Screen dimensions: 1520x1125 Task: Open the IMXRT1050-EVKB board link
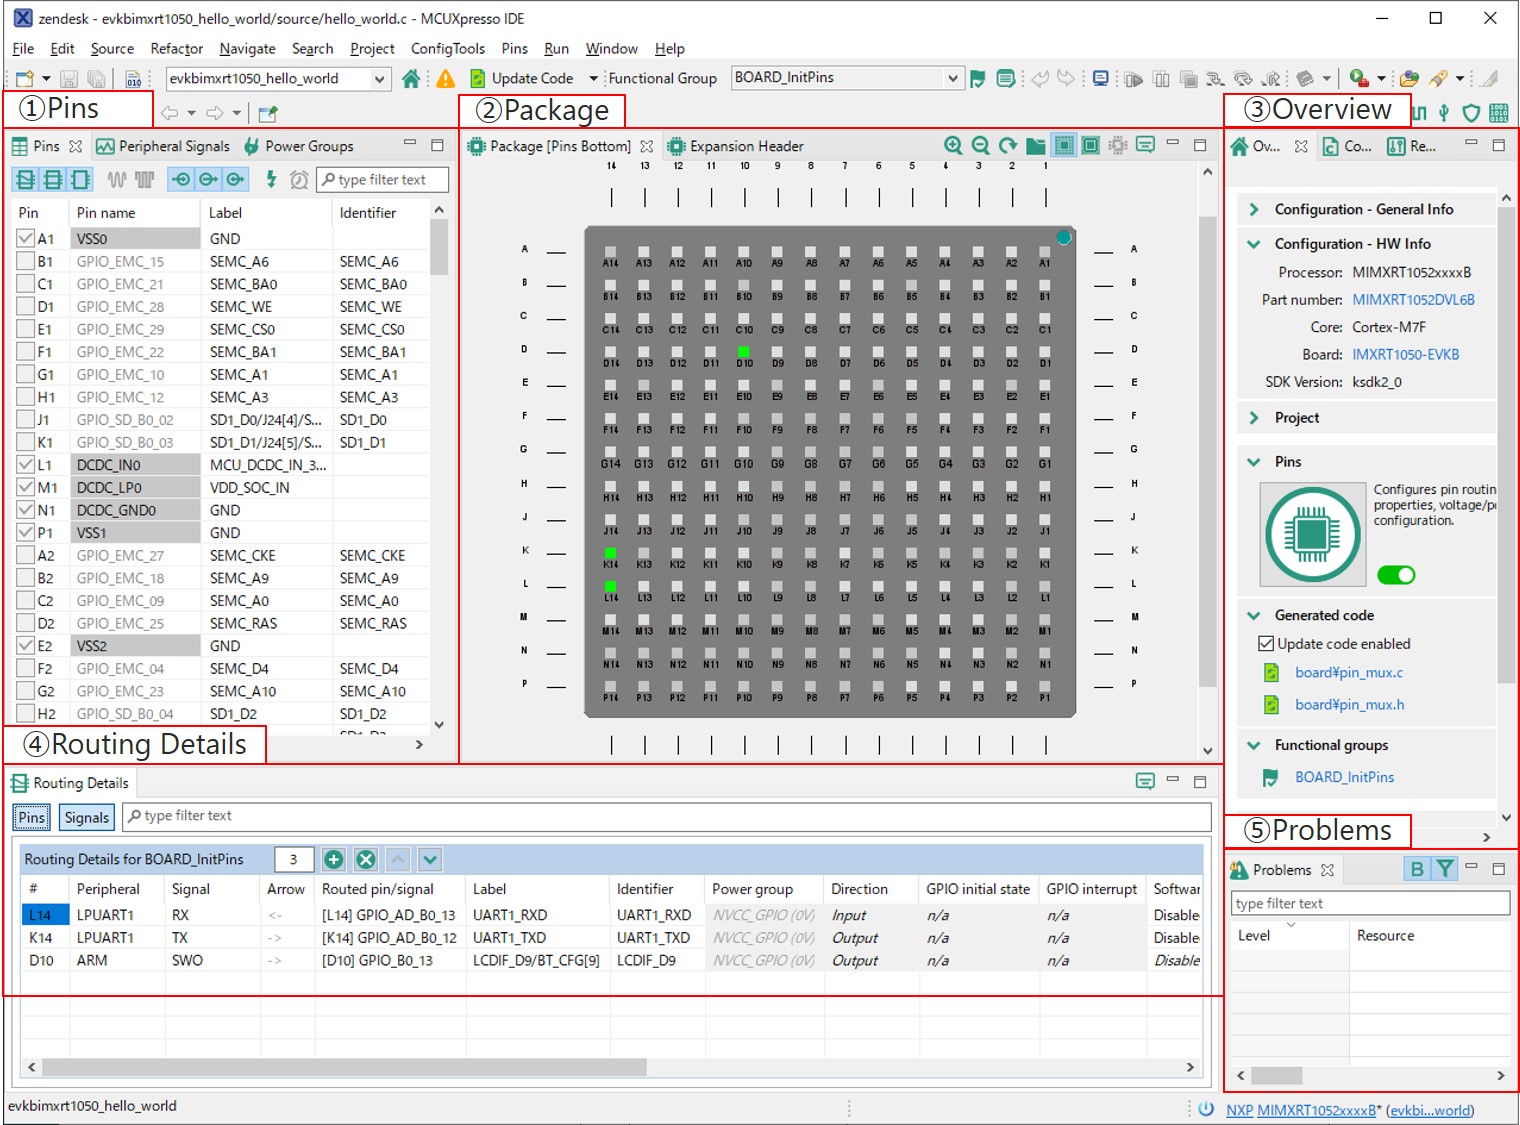point(1405,355)
